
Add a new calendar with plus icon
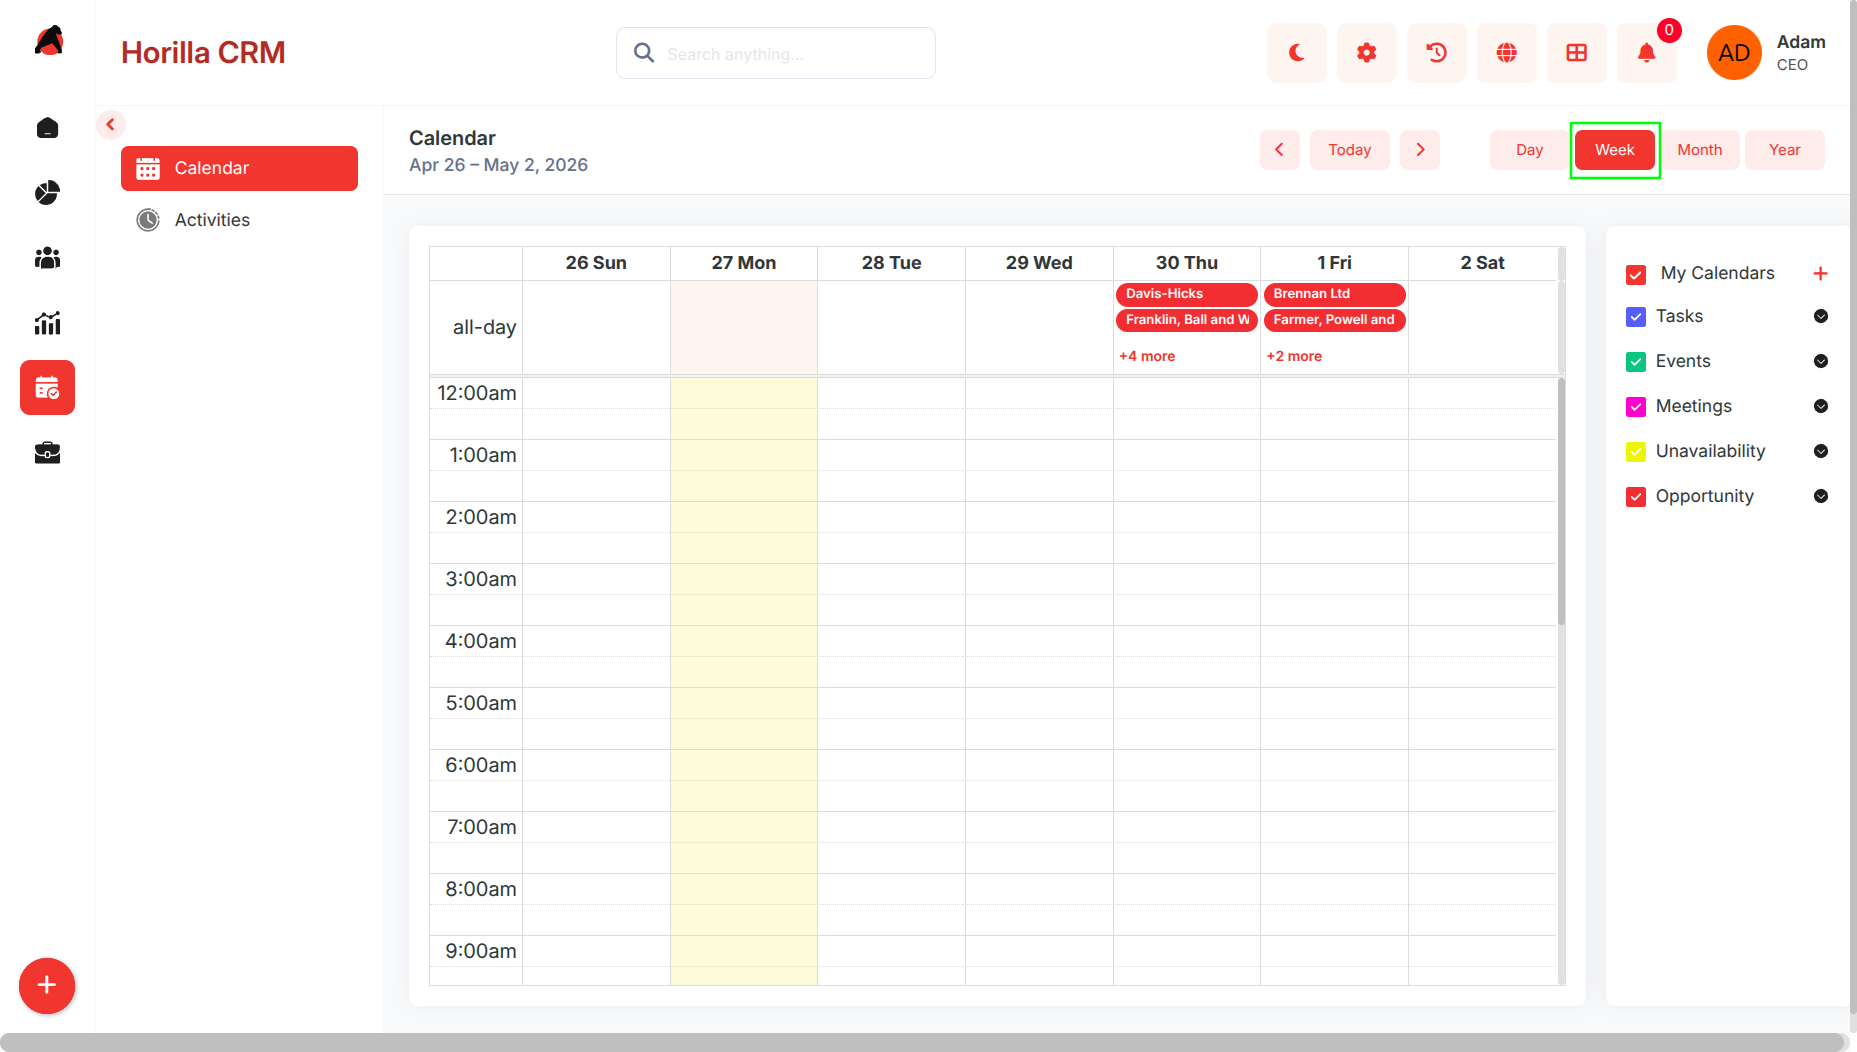(x=1820, y=273)
